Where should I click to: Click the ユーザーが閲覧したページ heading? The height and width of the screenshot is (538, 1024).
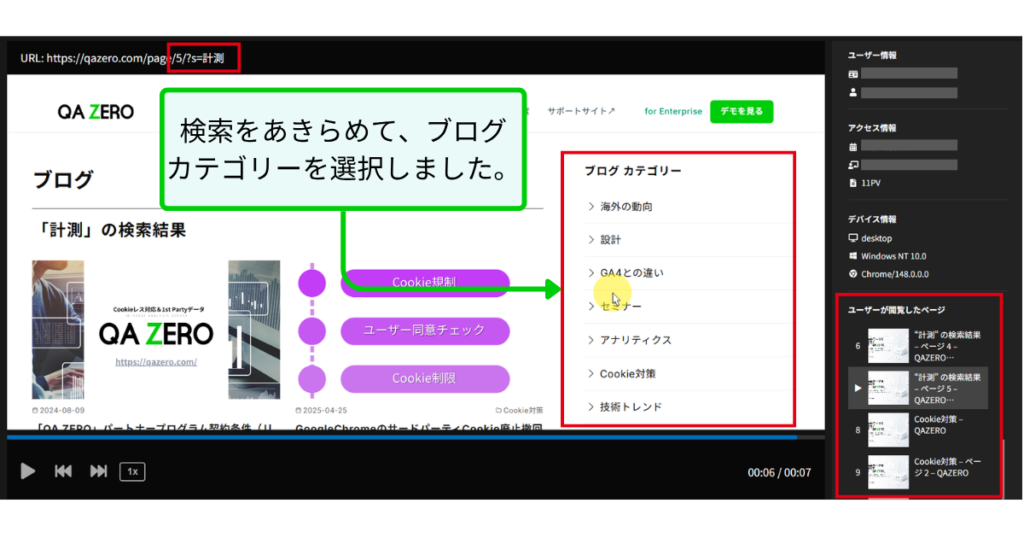[x=896, y=310]
